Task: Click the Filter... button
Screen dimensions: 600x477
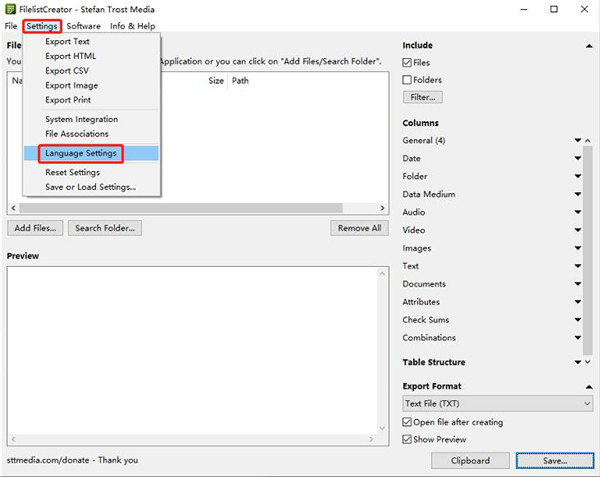Action: pos(423,98)
